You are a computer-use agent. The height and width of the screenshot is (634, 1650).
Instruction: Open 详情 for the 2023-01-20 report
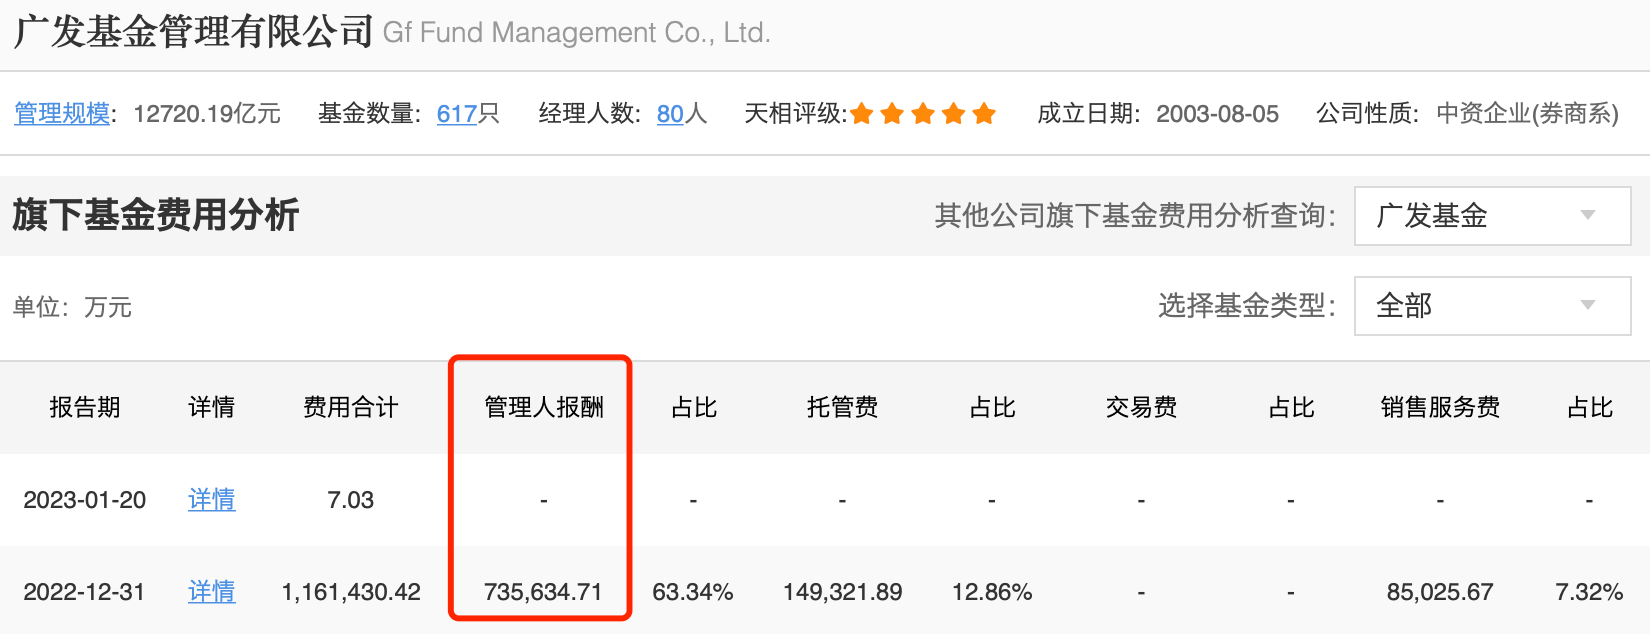[212, 500]
